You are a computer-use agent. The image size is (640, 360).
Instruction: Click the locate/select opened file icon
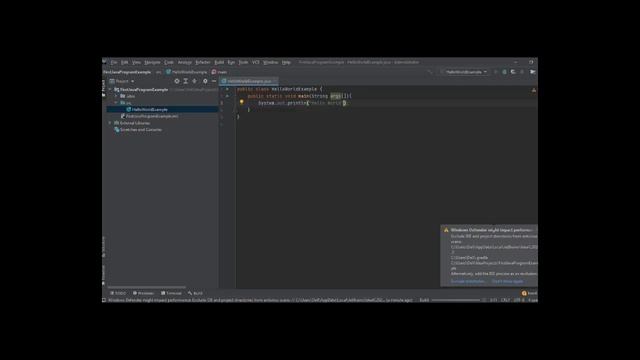point(177,81)
